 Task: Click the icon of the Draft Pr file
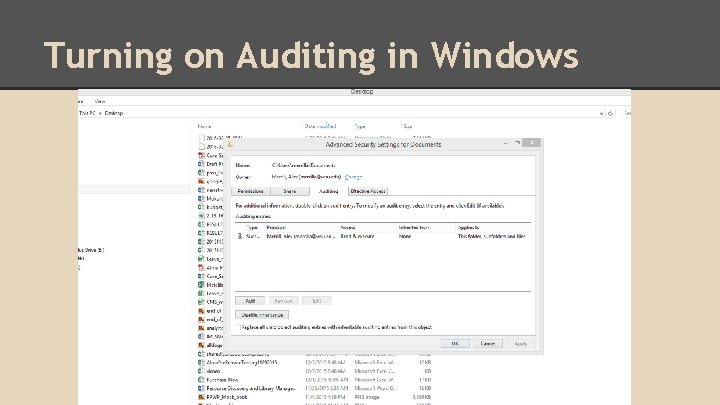pyautogui.click(x=201, y=164)
